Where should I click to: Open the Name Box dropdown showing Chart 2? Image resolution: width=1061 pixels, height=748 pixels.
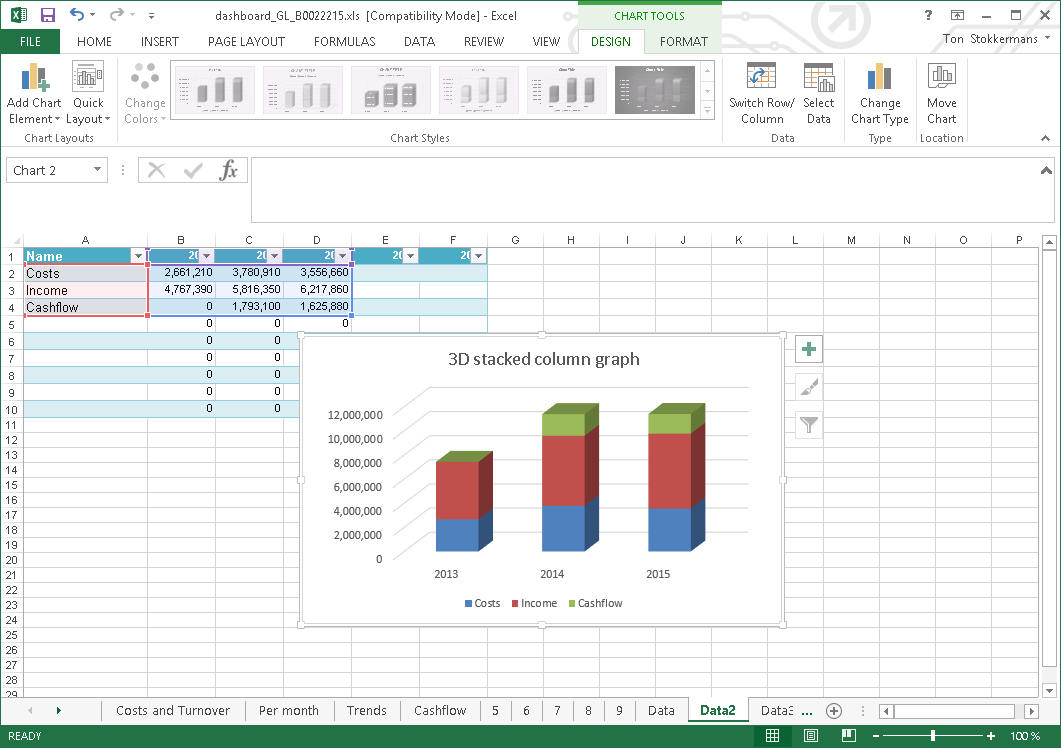pyautogui.click(x=97, y=170)
